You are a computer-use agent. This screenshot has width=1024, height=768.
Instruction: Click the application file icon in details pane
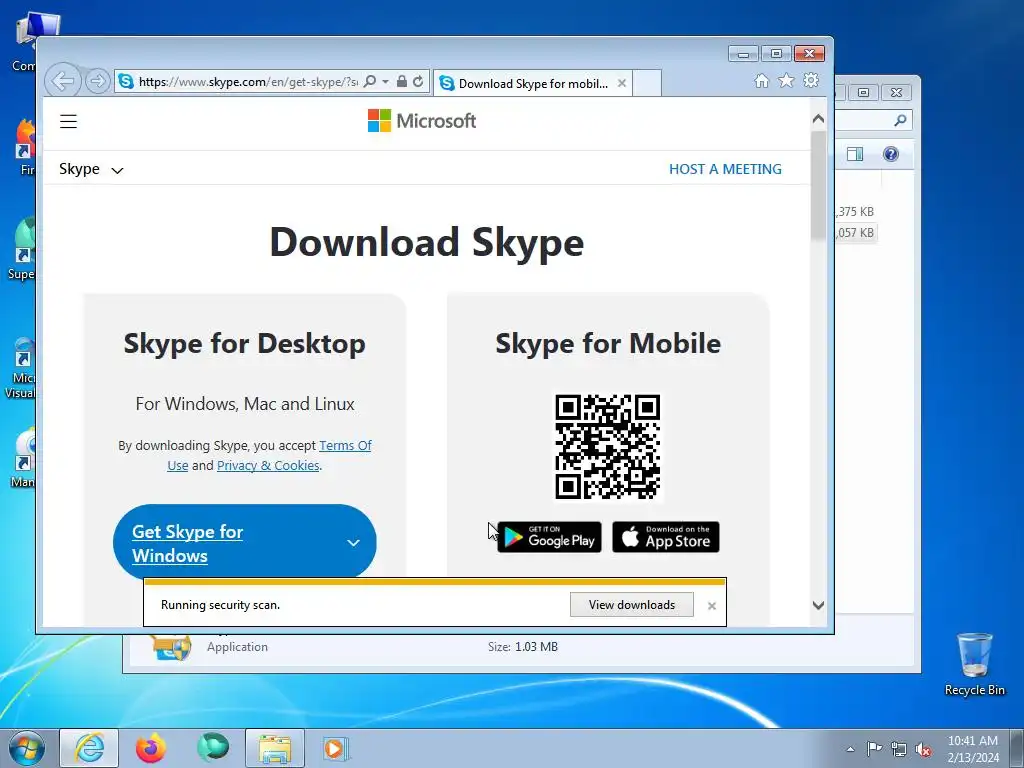(x=172, y=647)
